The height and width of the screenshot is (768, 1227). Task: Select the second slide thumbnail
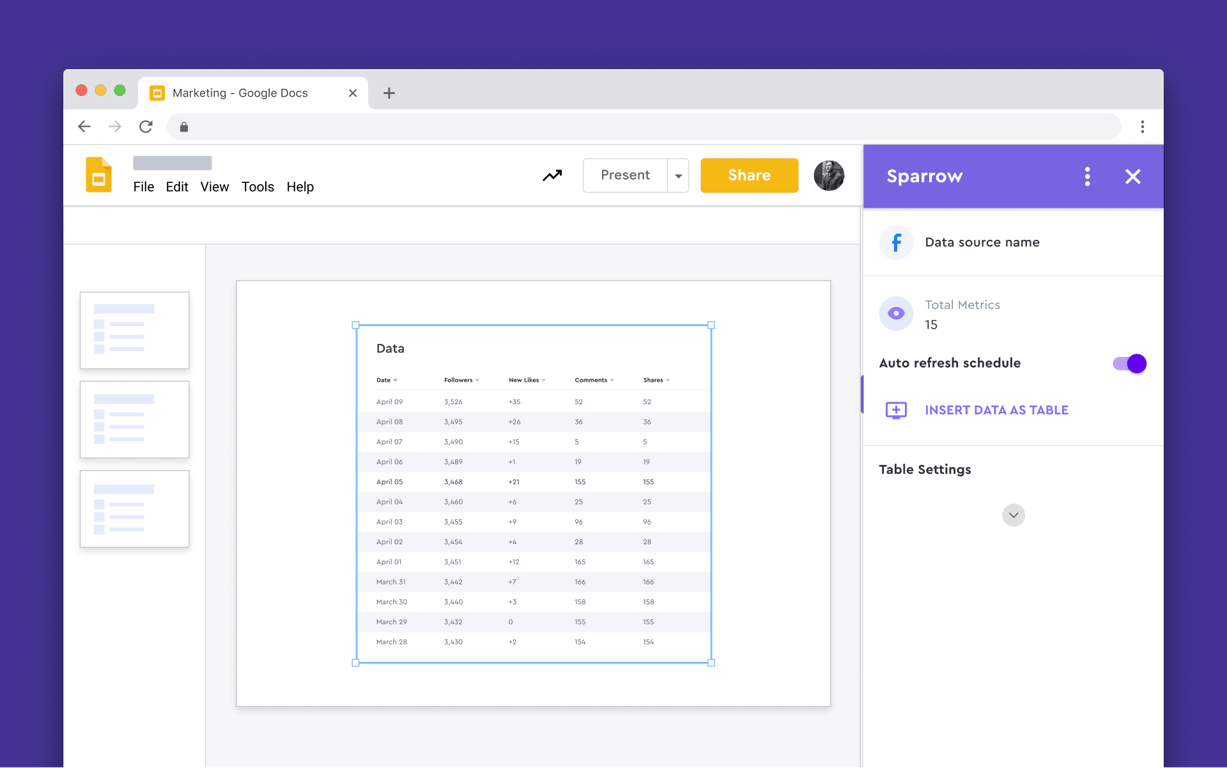click(x=135, y=419)
